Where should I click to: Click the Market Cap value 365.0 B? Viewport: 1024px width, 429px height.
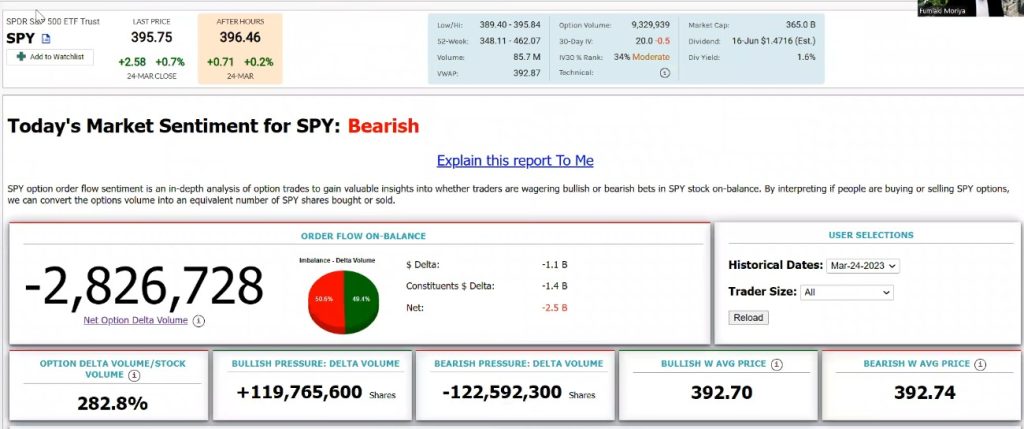(800, 25)
